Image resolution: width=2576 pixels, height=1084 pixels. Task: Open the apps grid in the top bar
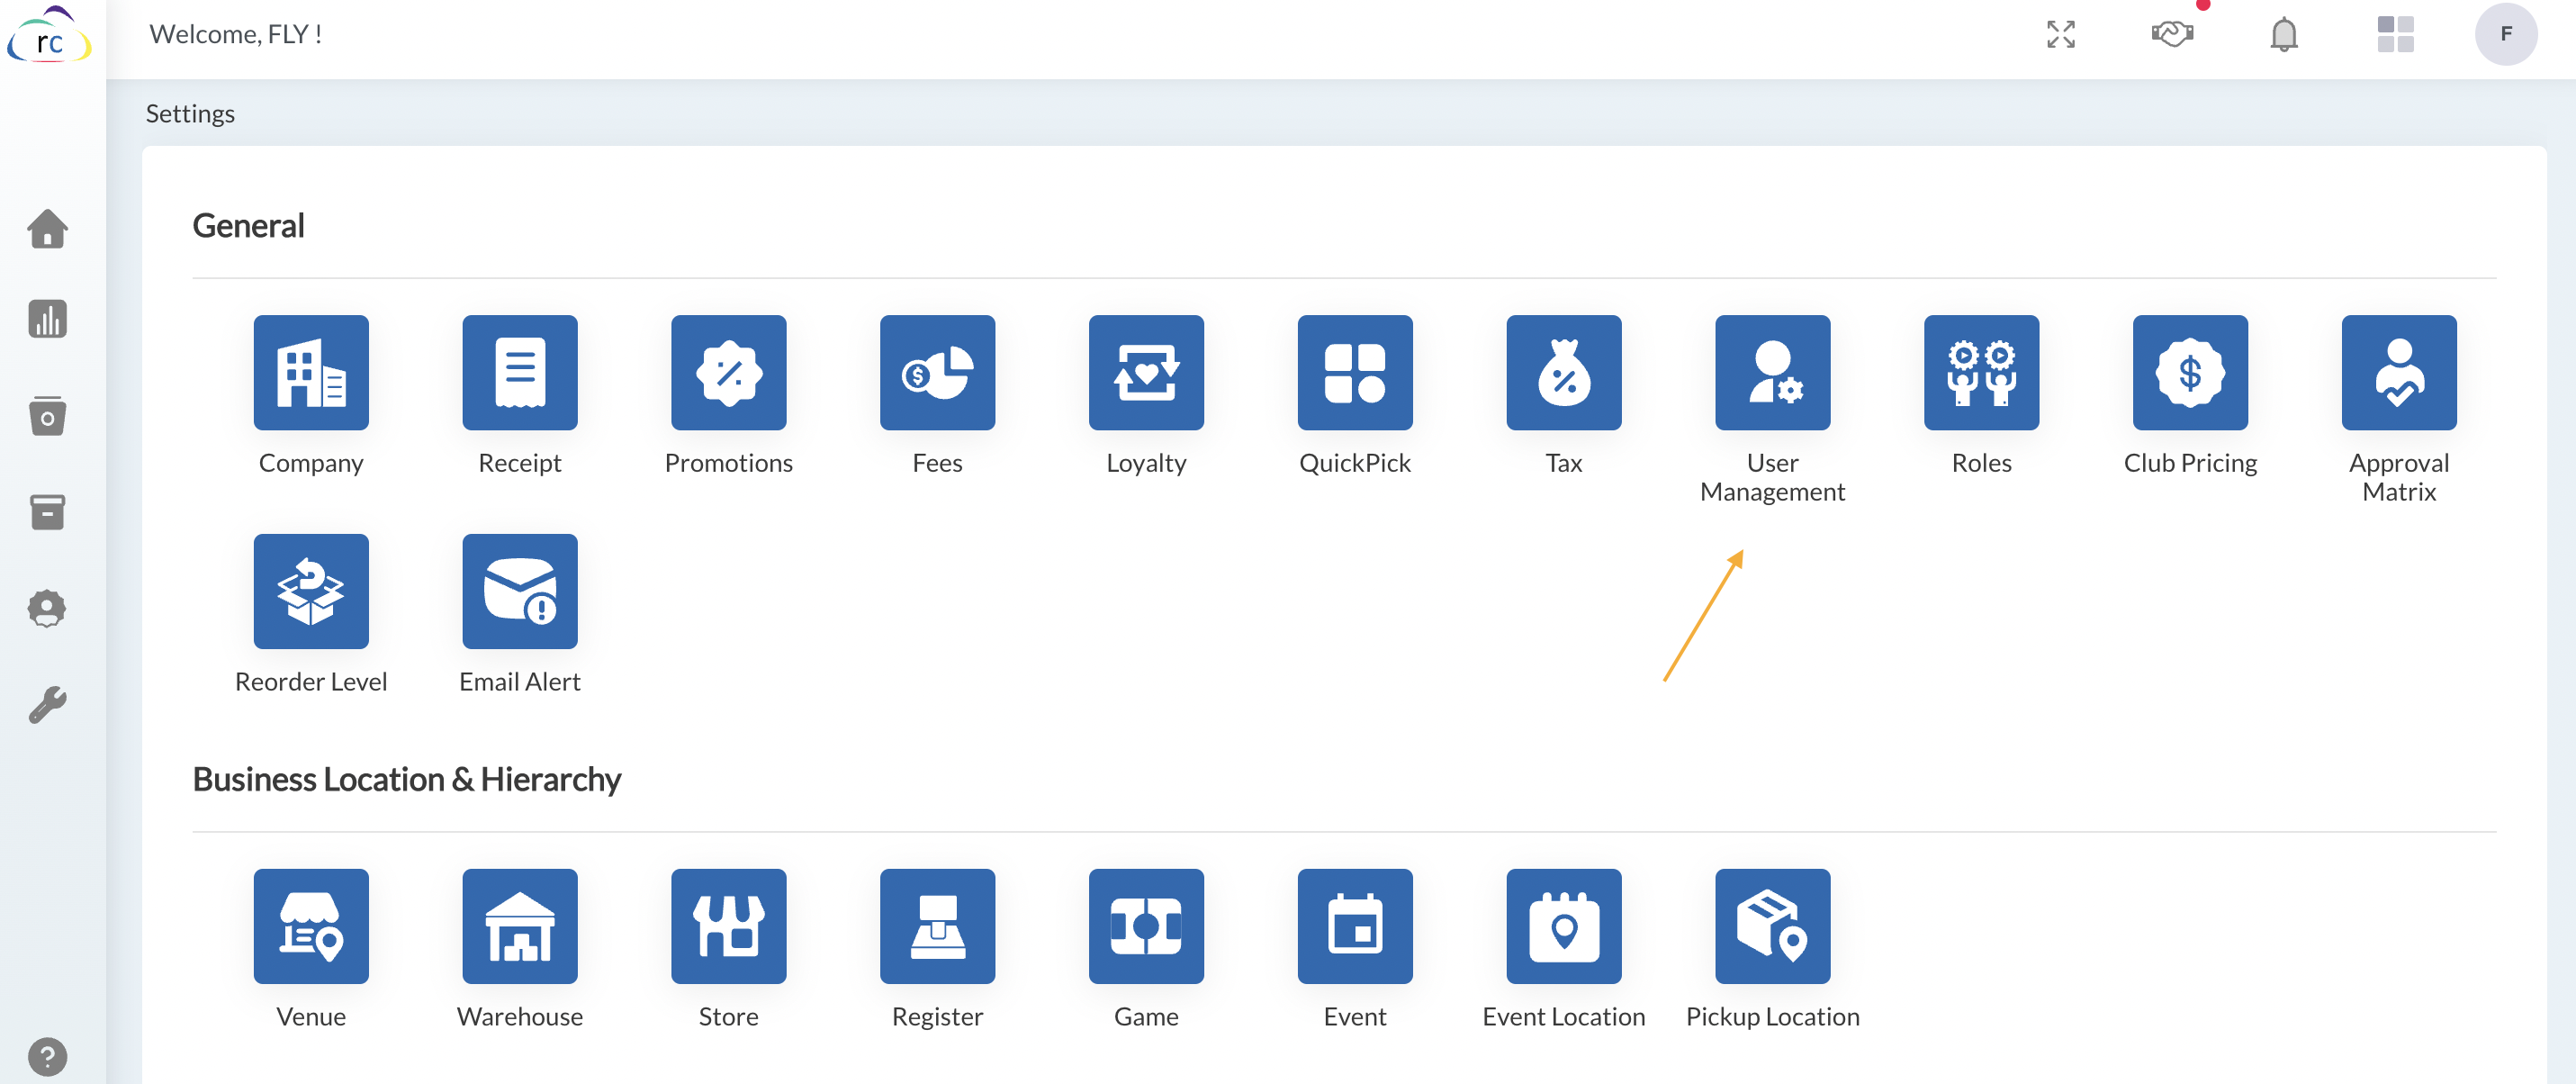coord(2395,34)
